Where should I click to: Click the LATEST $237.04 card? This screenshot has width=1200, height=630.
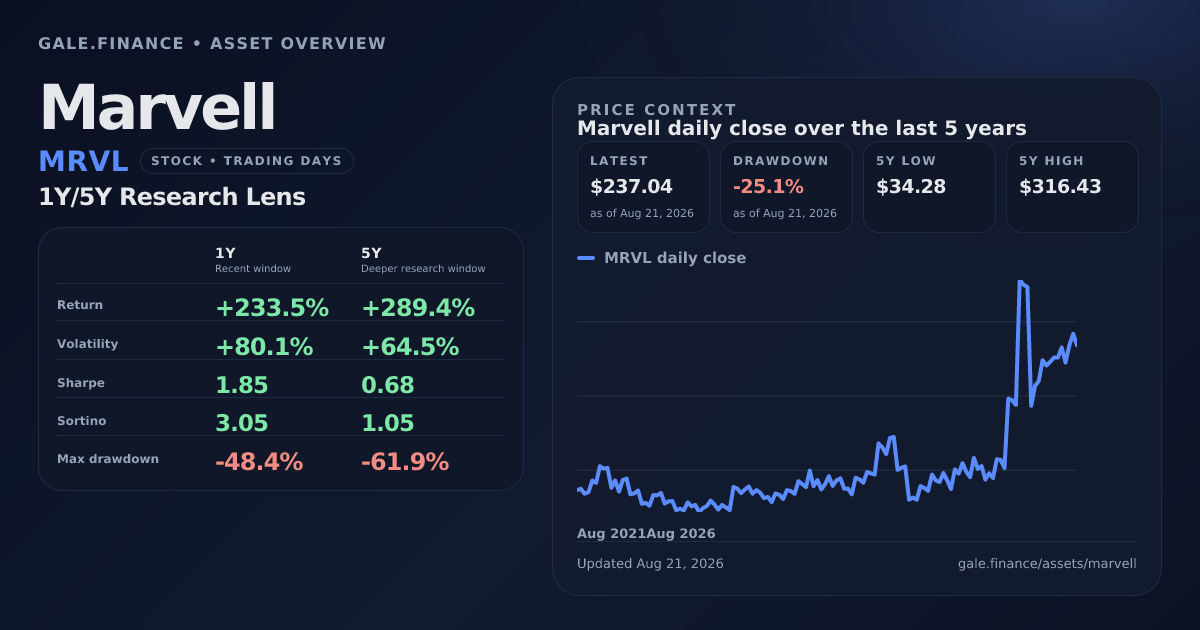pos(643,187)
